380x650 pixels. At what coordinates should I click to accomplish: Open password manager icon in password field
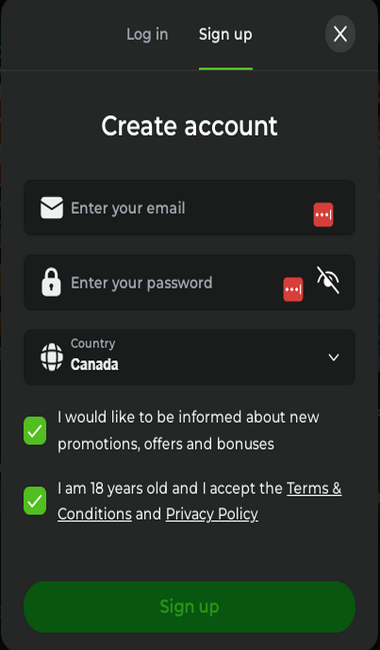(293, 289)
